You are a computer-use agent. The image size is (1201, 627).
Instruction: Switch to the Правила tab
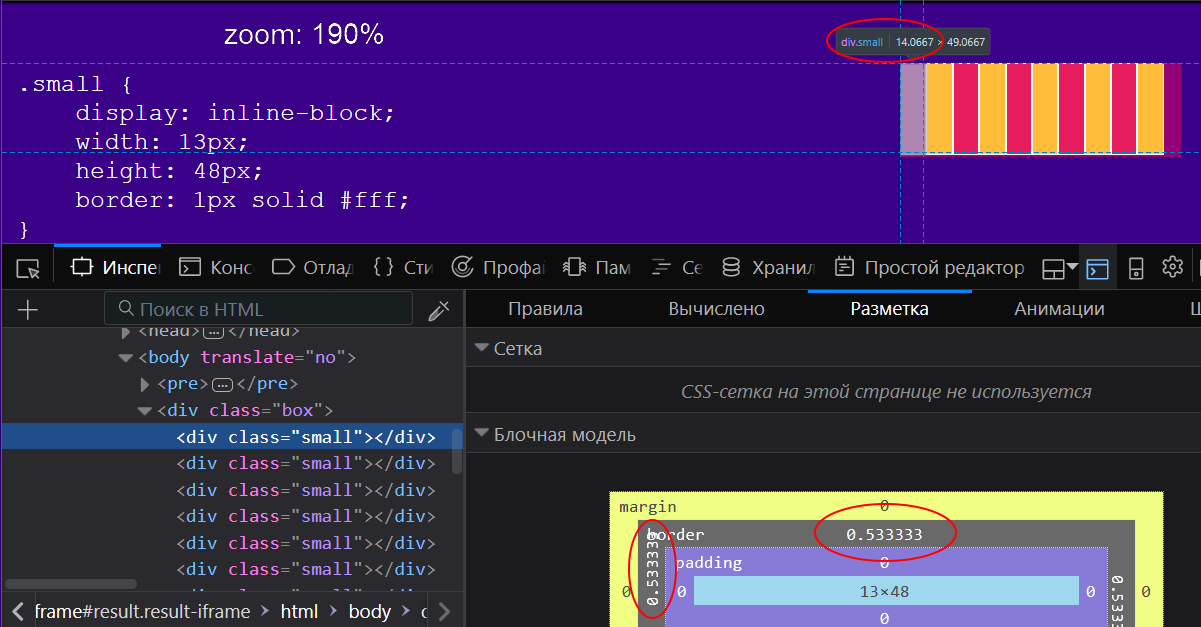545,309
